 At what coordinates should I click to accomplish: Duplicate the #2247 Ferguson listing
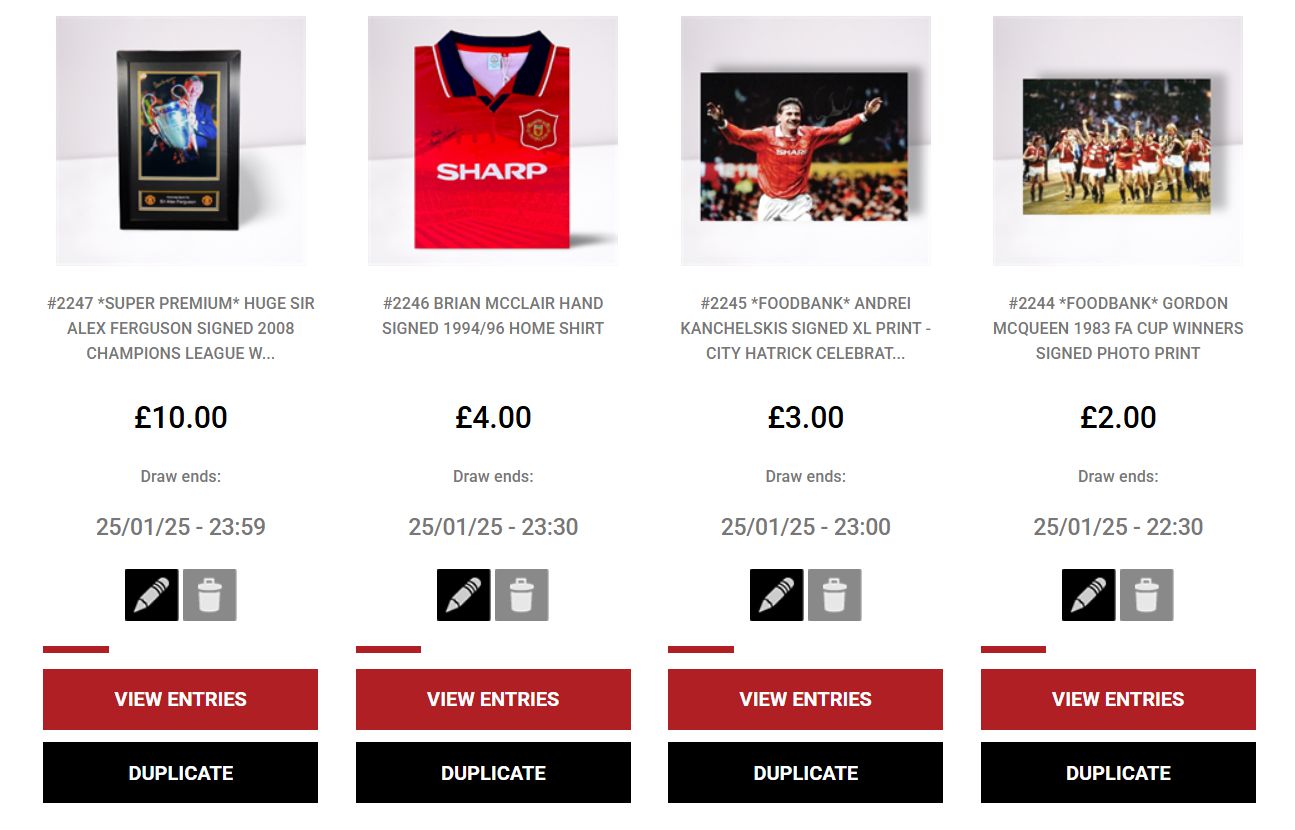pyautogui.click(x=180, y=772)
